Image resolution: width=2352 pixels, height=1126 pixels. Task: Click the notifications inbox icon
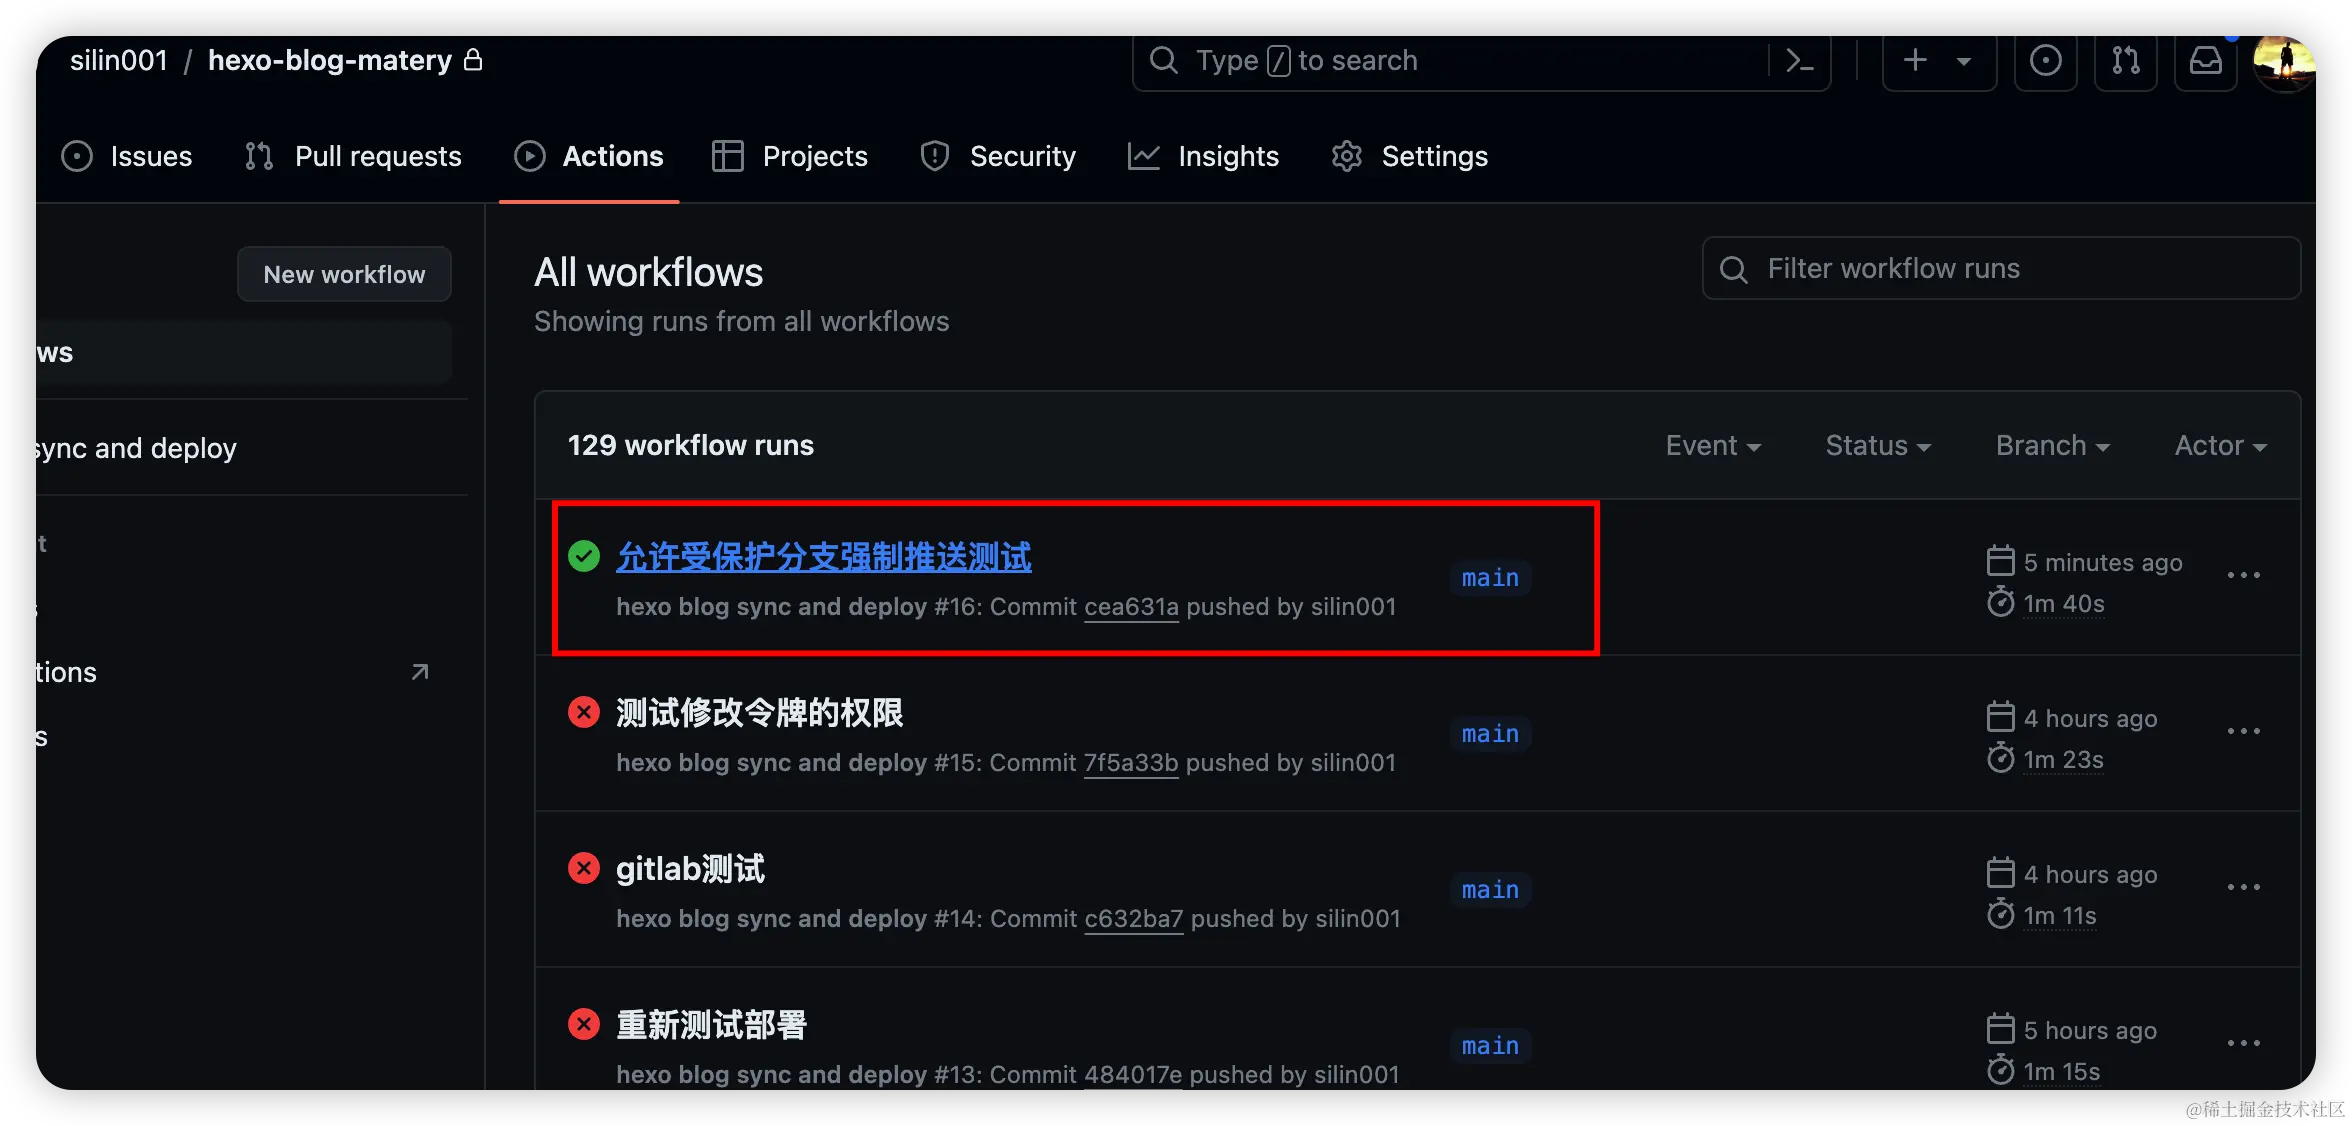(x=2205, y=61)
